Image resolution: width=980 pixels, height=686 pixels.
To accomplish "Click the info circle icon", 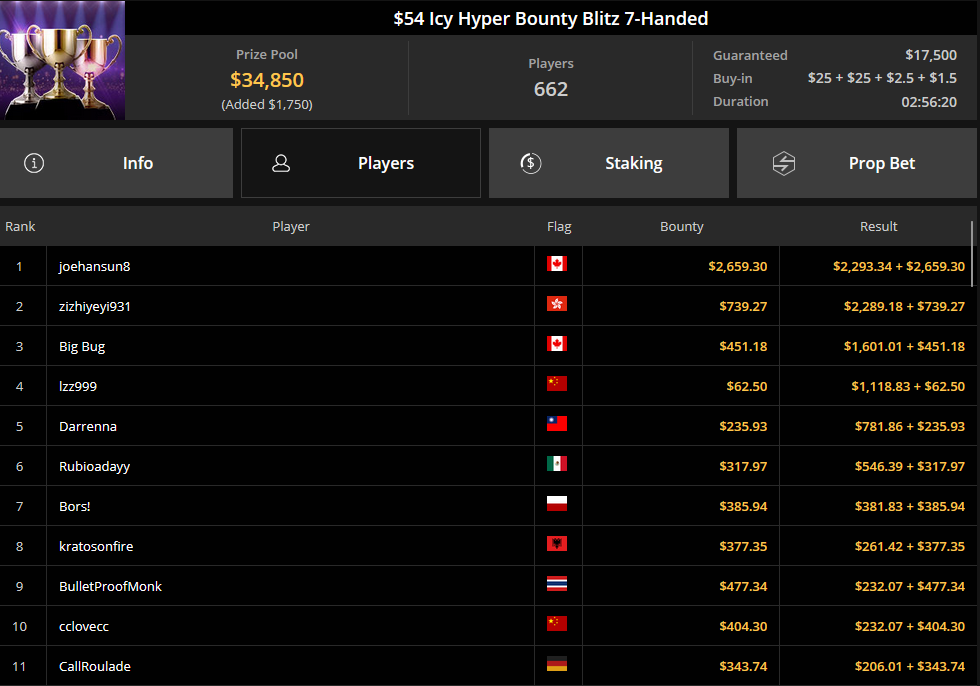I will tap(34, 163).
